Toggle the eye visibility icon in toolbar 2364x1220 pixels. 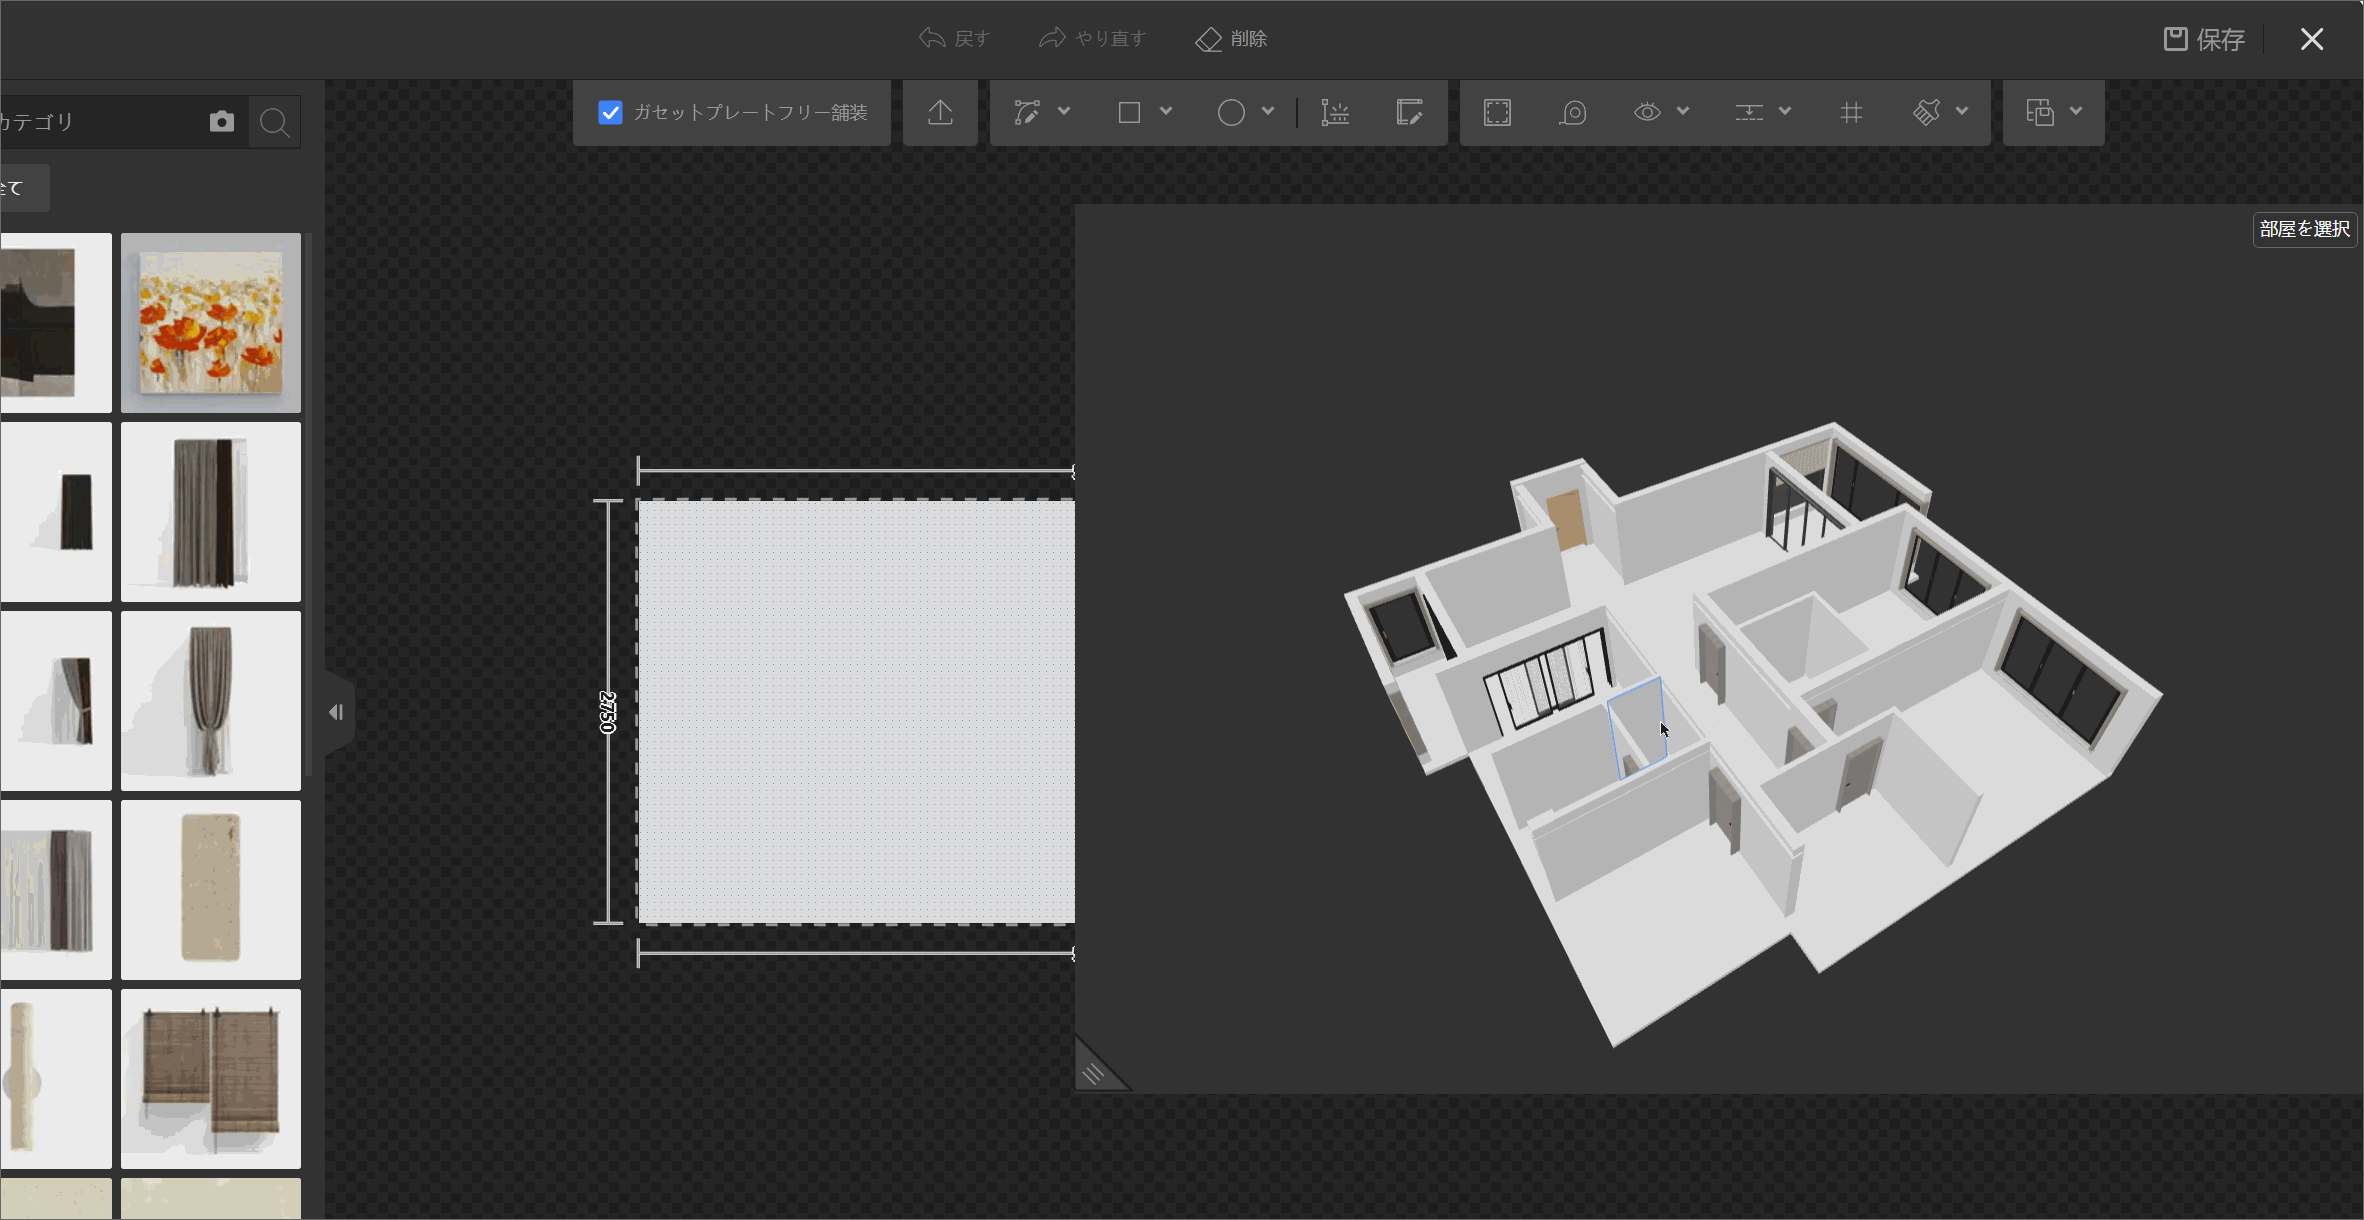click(x=1647, y=113)
